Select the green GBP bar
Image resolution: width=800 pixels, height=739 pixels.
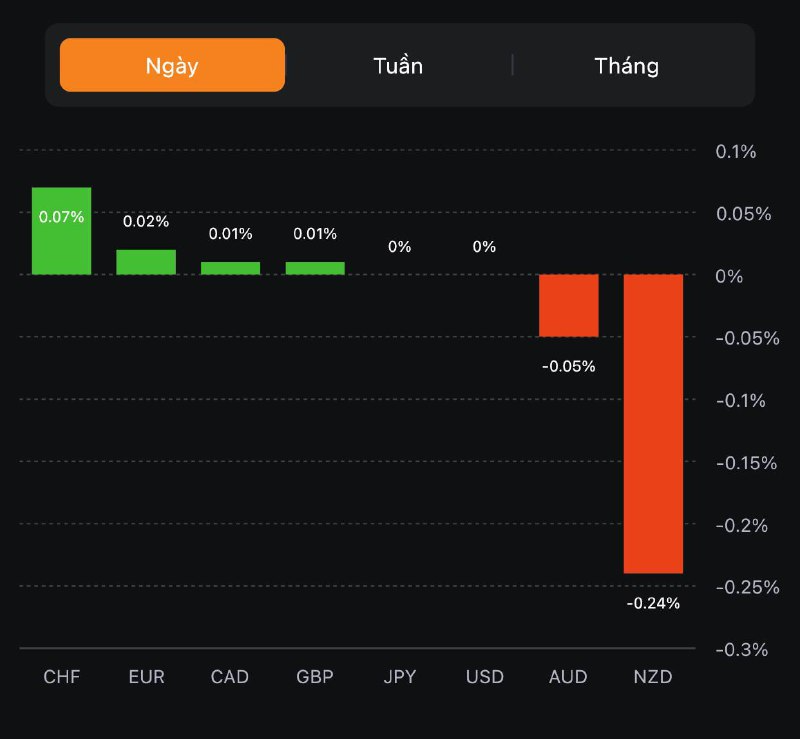(315, 268)
